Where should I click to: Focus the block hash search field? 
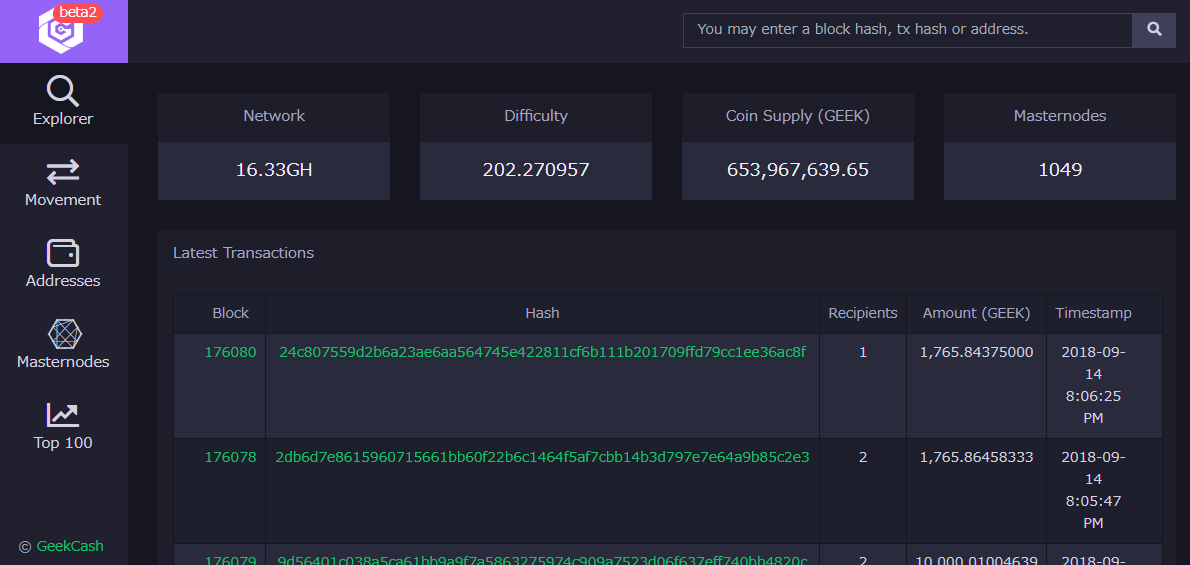[x=907, y=30]
